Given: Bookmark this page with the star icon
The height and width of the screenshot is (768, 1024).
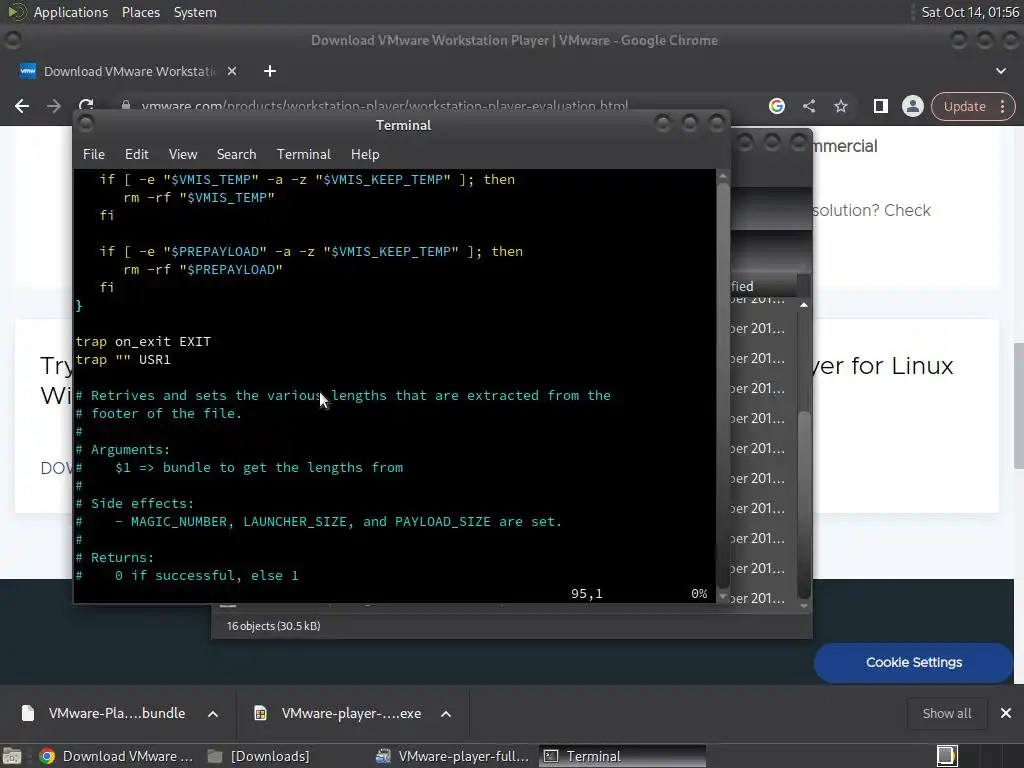Looking at the screenshot, I should pos(840,106).
